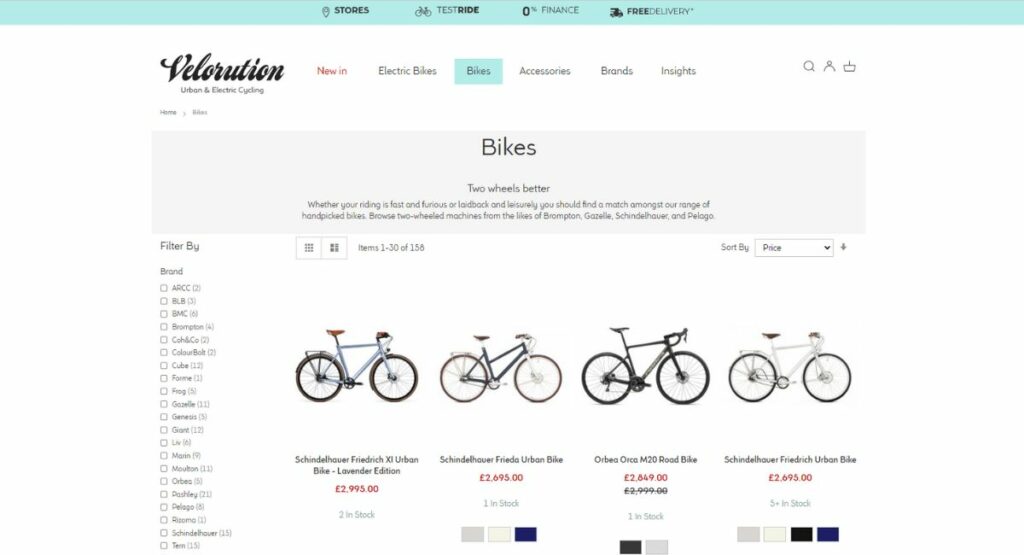Open the shopping basket icon

tap(849, 66)
